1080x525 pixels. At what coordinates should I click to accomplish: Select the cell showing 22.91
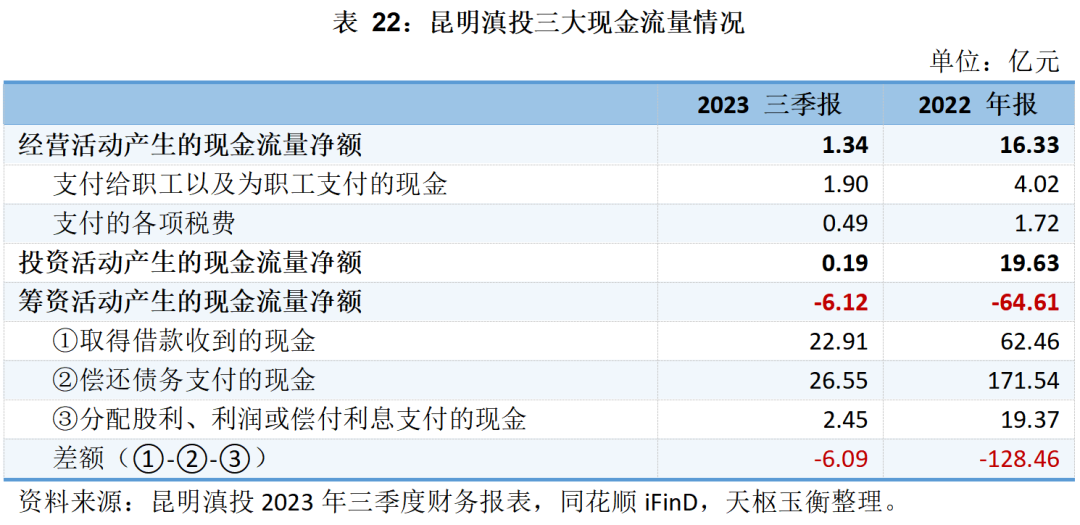[x=838, y=342]
